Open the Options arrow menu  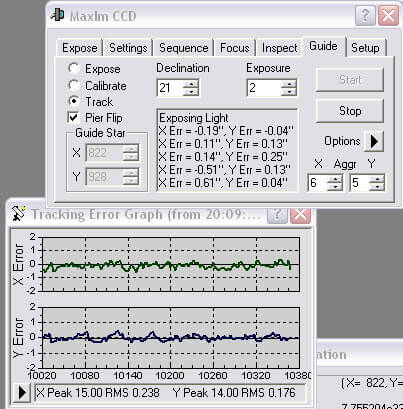click(373, 141)
